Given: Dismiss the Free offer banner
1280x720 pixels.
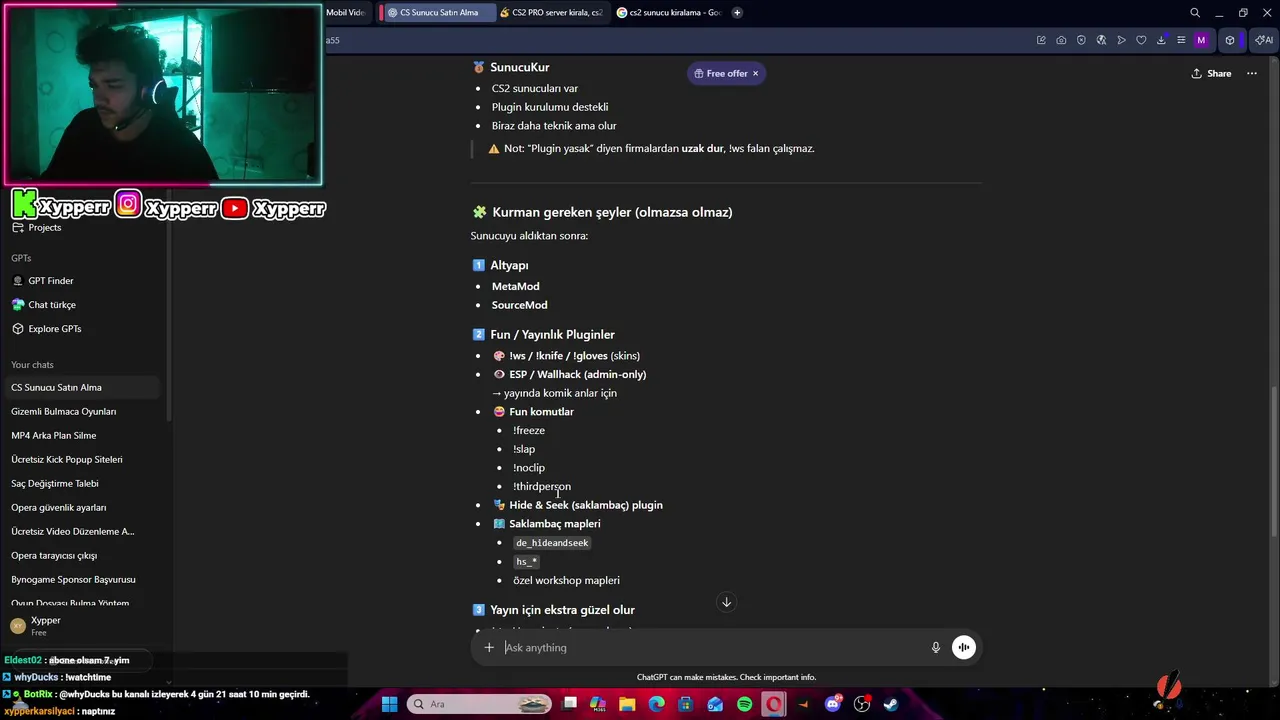Looking at the screenshot, I should pyautogui.click(x=755, y=73).
